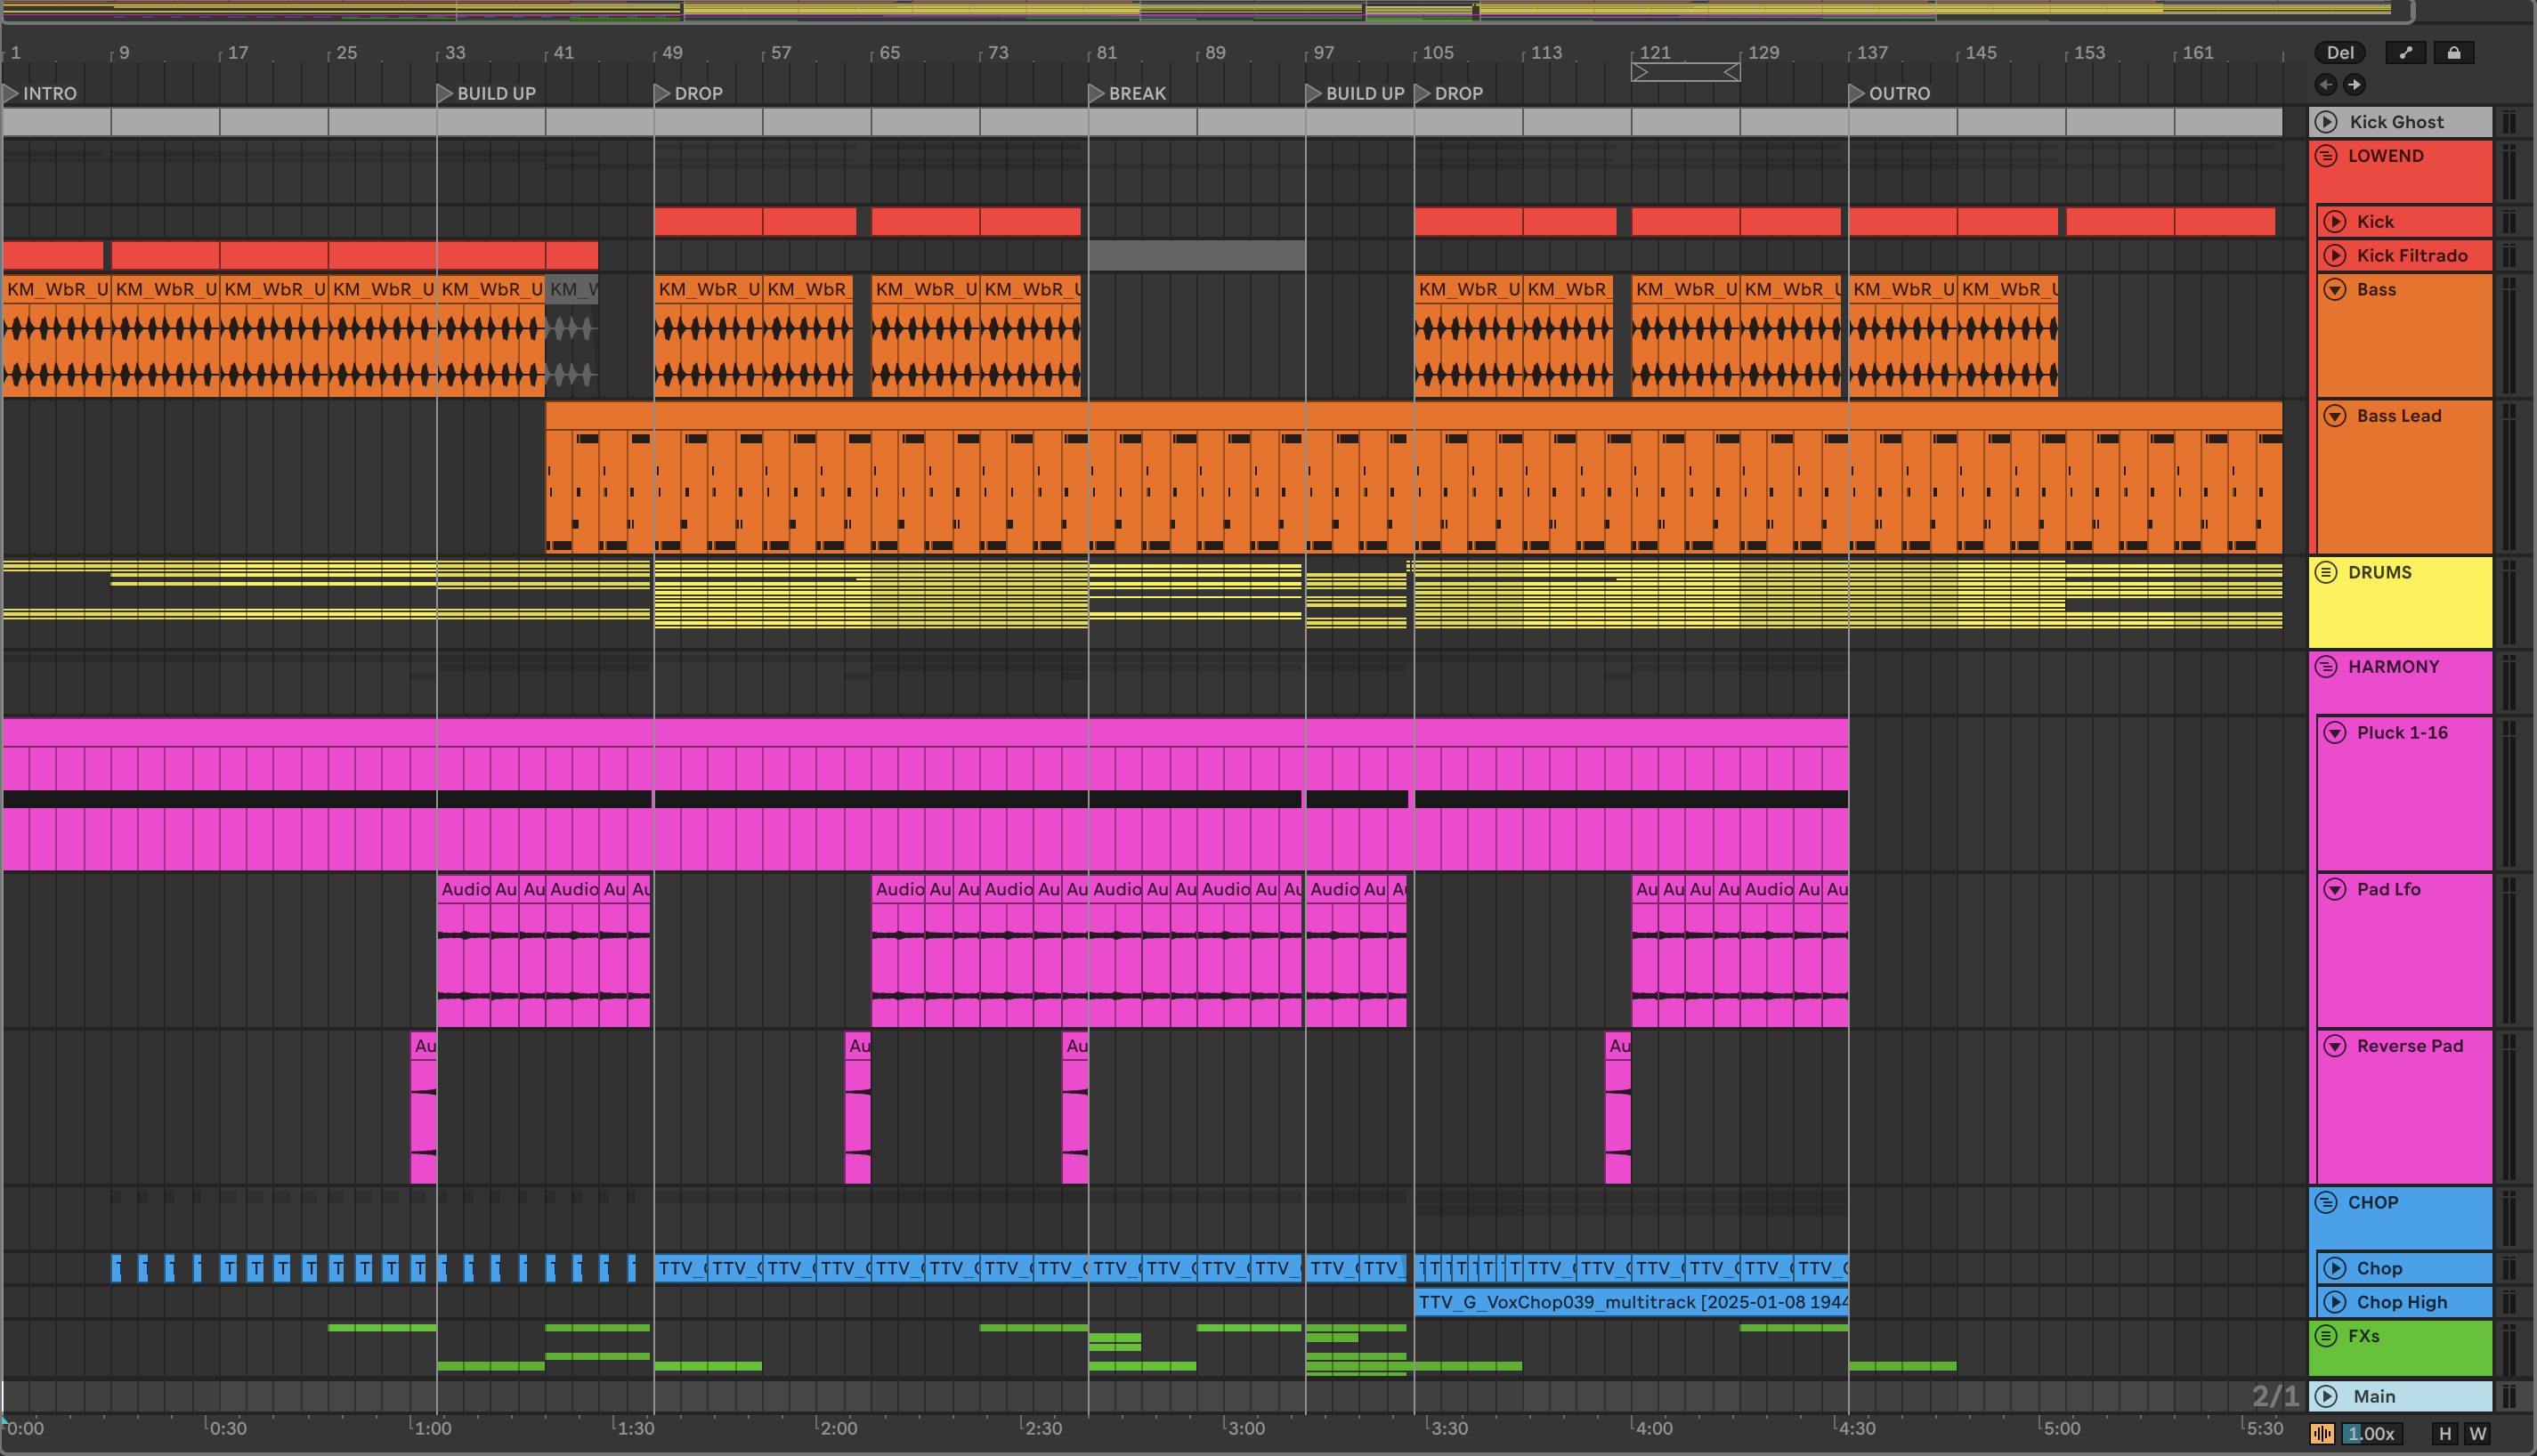
Task: Unfold the DRUMS group track
Action: click(2327, 573)
